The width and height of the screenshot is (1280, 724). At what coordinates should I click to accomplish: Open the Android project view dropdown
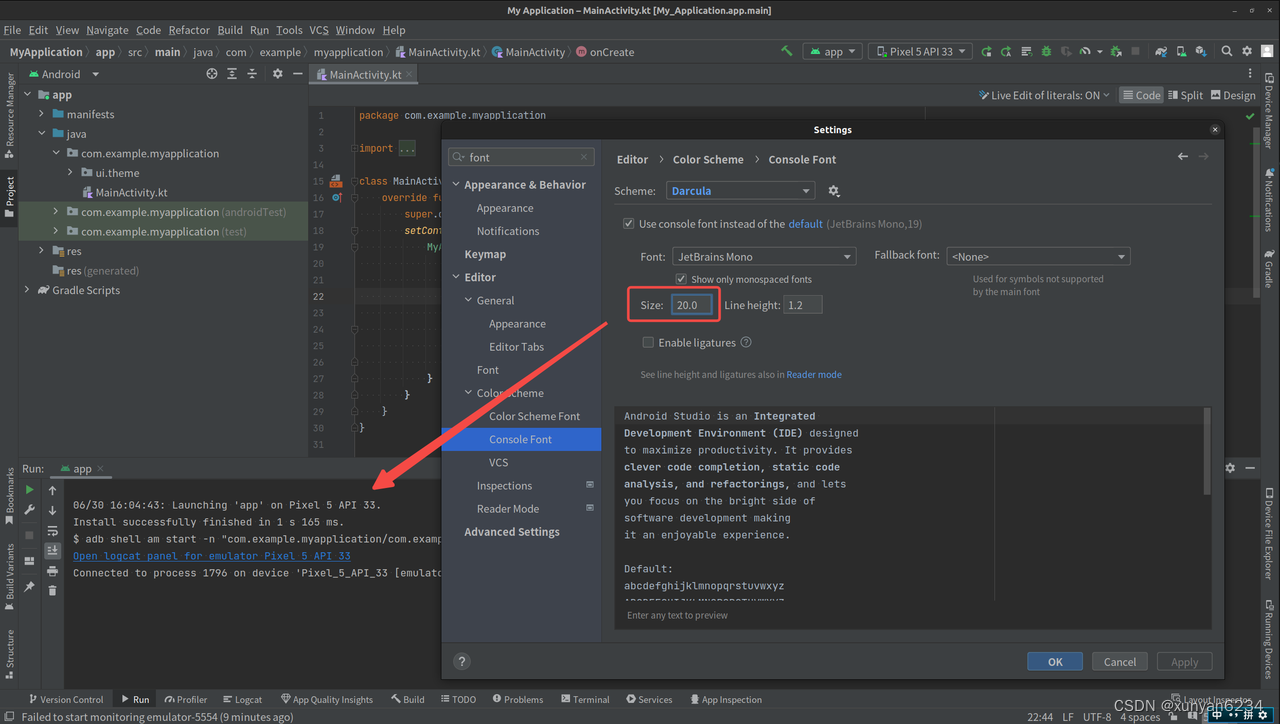pyautogui.click(x=63, y=74)
